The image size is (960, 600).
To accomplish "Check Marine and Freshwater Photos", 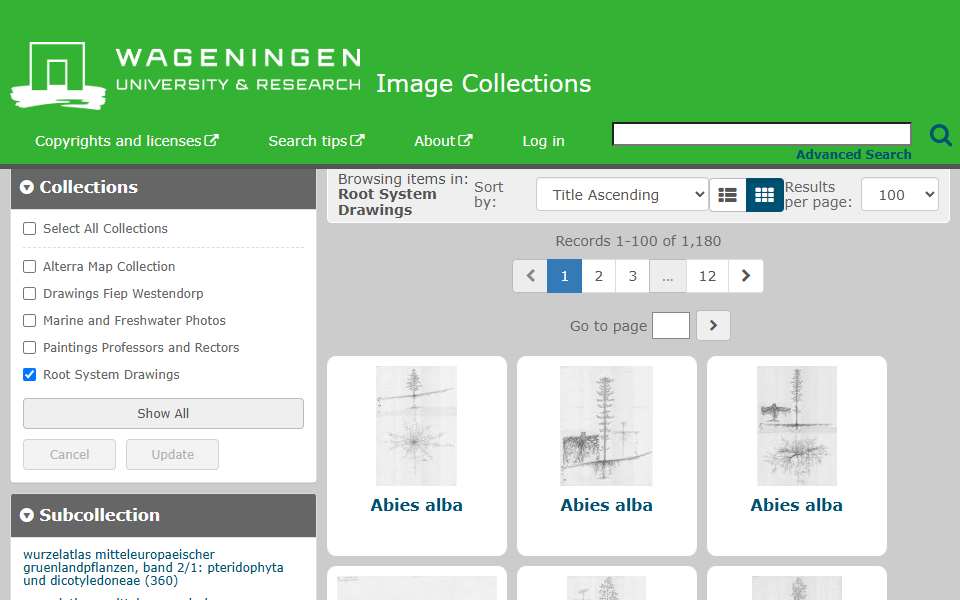I will coord(29,320).
